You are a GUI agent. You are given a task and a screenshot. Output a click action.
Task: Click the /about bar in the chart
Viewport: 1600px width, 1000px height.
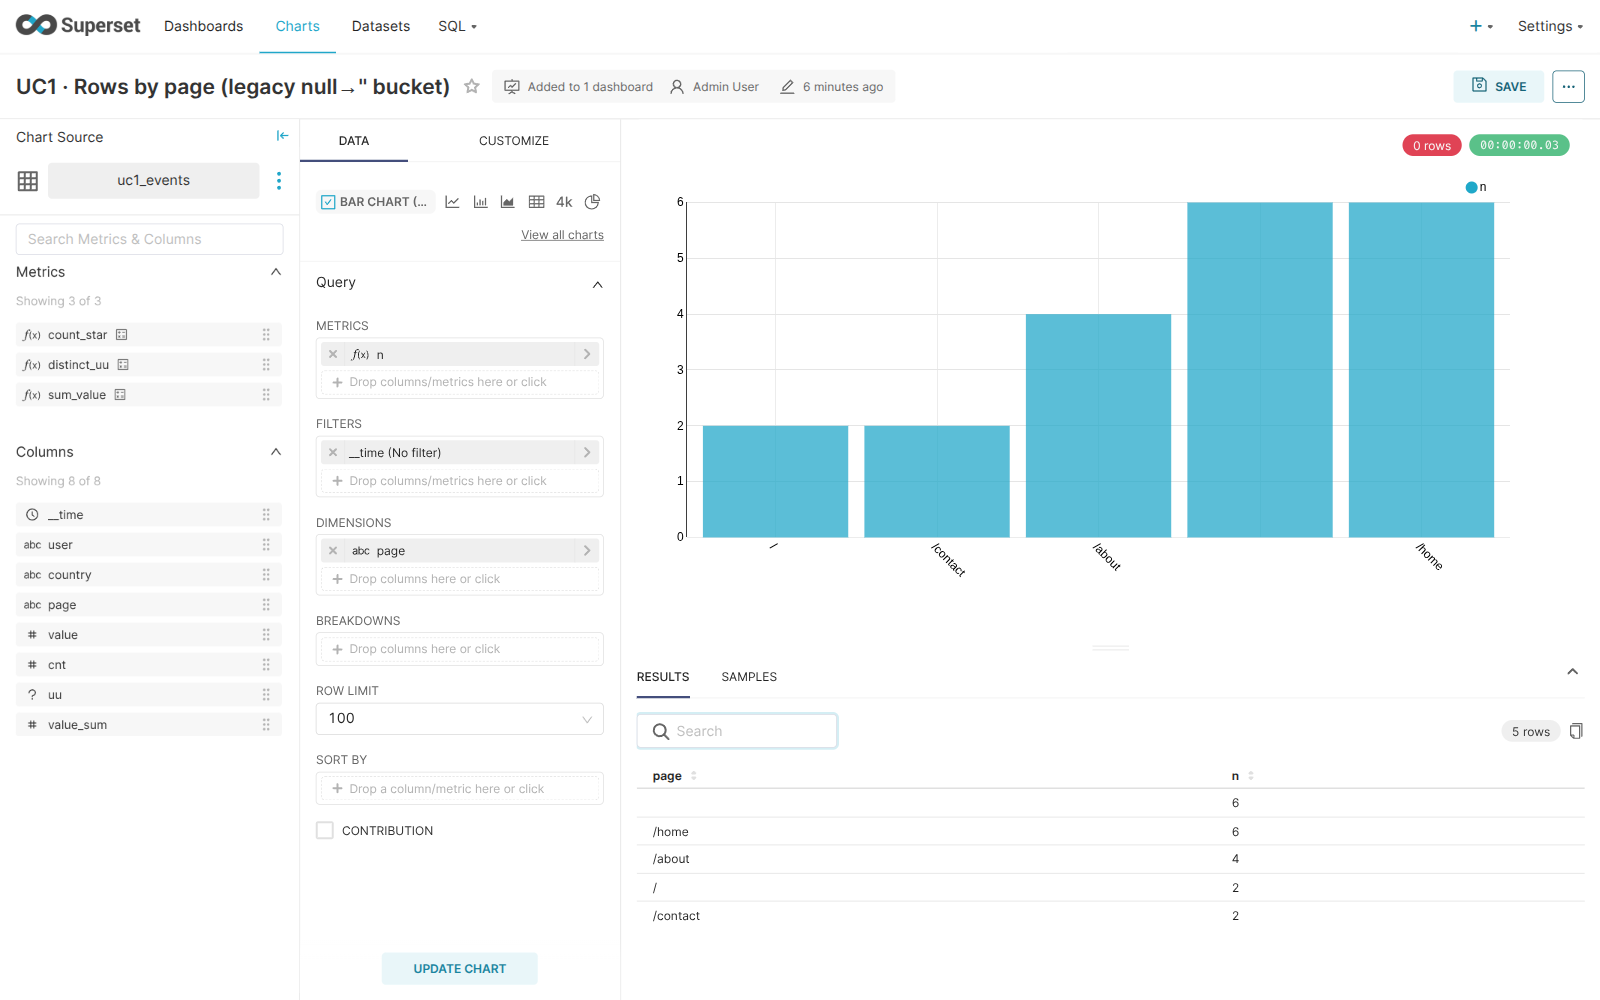coord(1098,426)
